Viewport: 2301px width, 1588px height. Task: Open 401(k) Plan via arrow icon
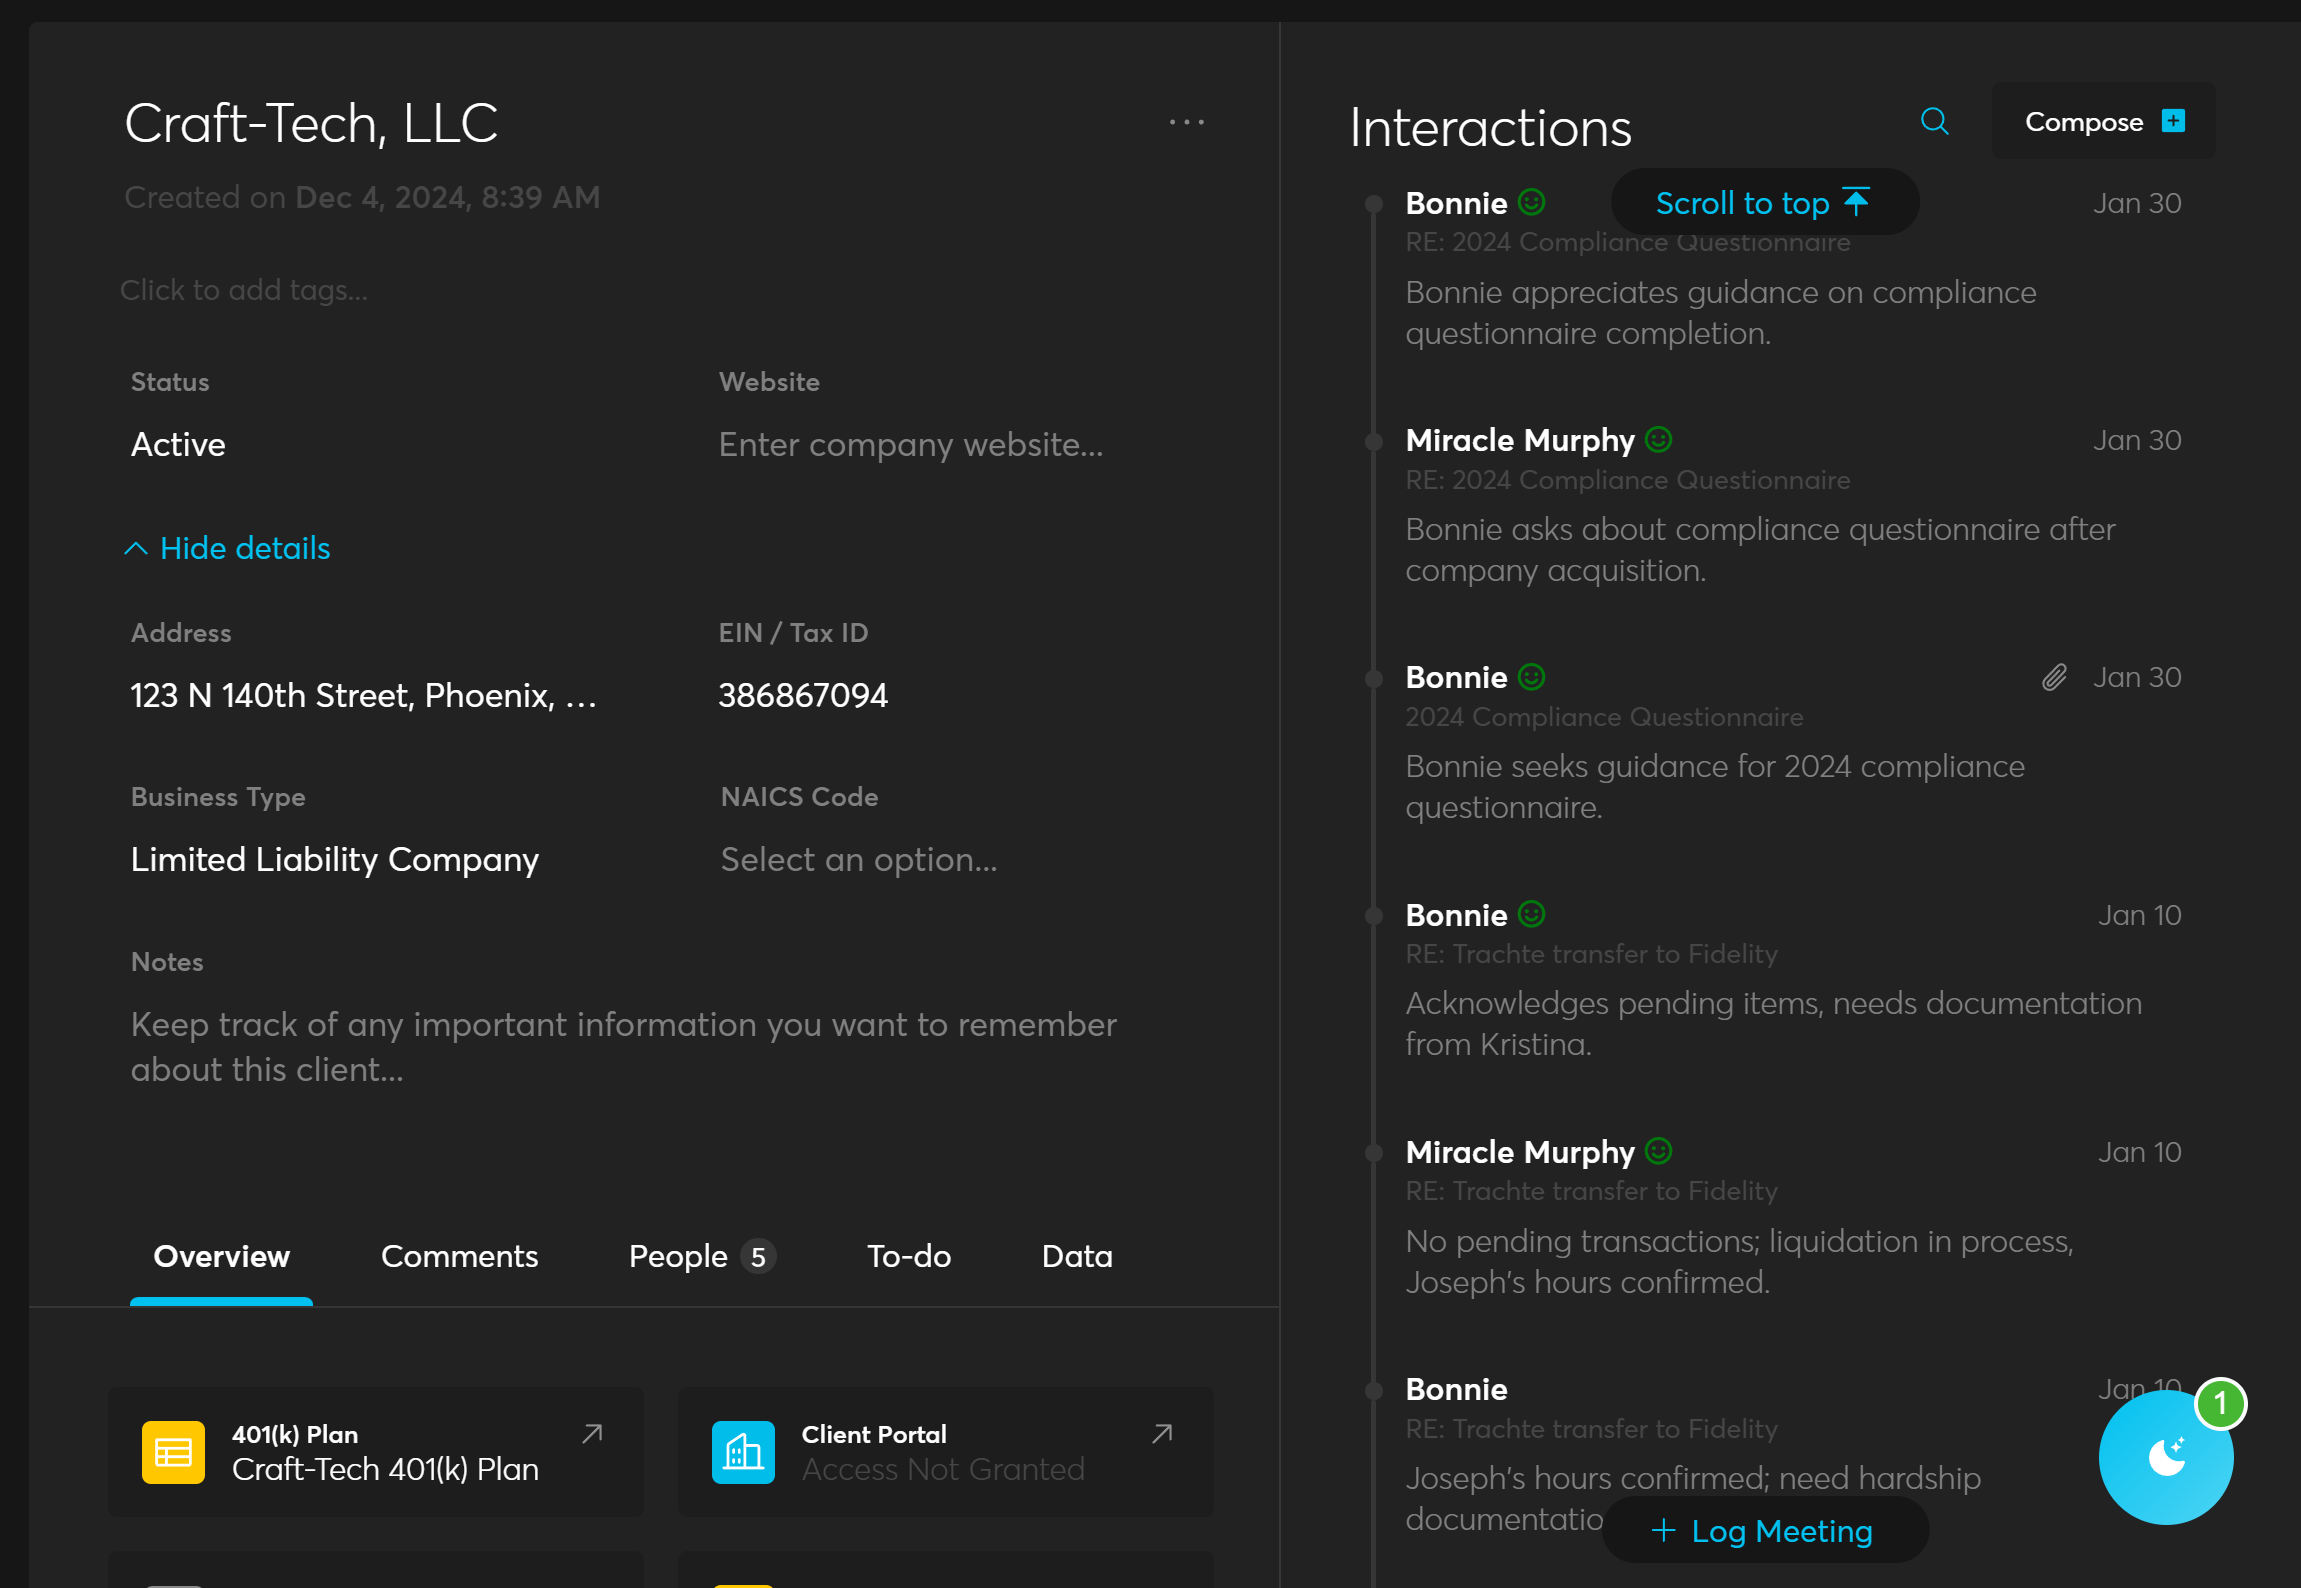[x=592, y=1434]
